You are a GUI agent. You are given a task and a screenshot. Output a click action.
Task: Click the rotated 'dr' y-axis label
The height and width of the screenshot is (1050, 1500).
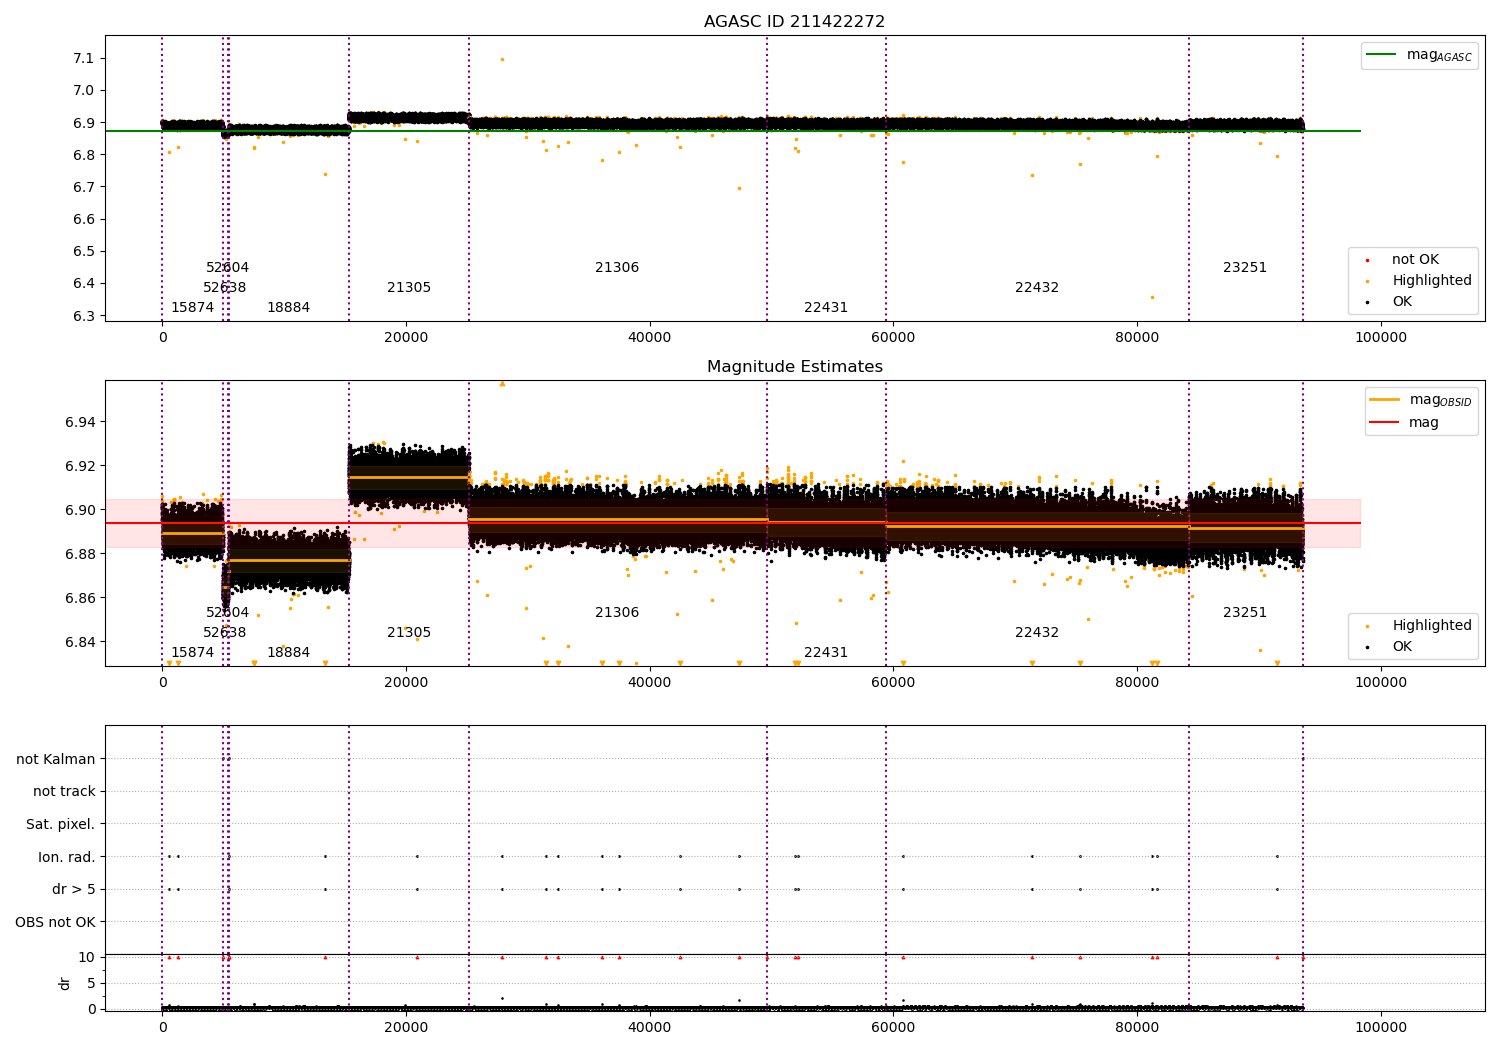coord(65,983)
